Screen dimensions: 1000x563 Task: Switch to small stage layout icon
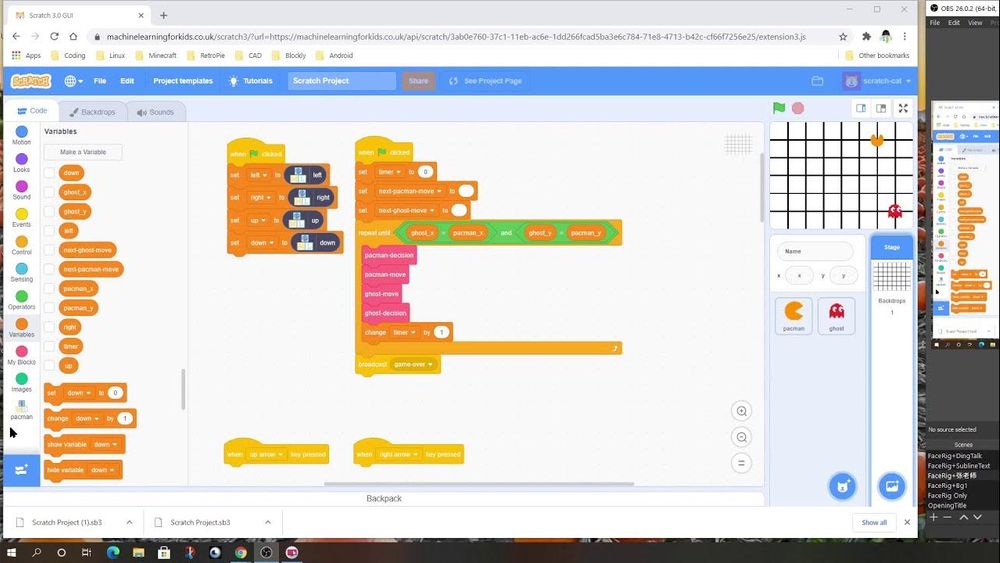[x=861, y=108]
